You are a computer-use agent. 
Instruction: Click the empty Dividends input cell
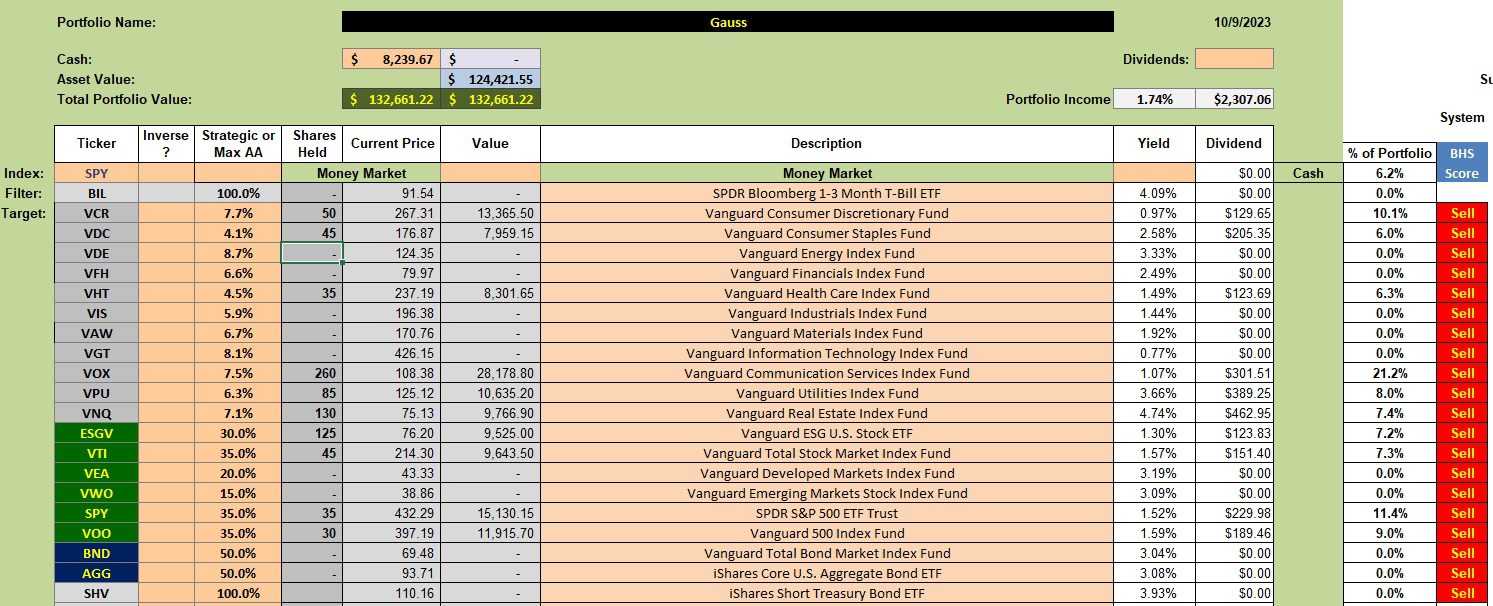coord(1234,59)
